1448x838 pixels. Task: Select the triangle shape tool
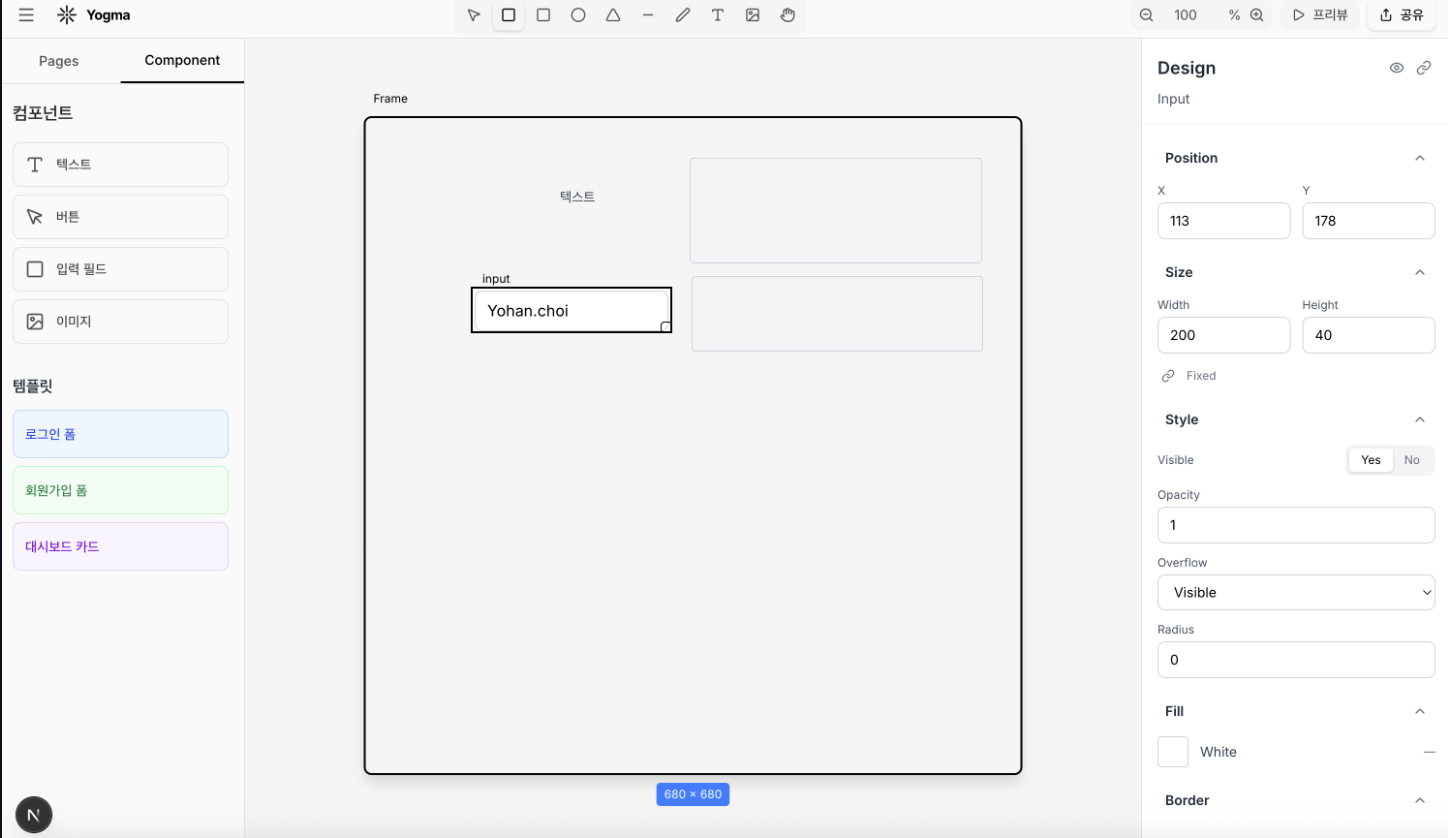click(613, 15)
